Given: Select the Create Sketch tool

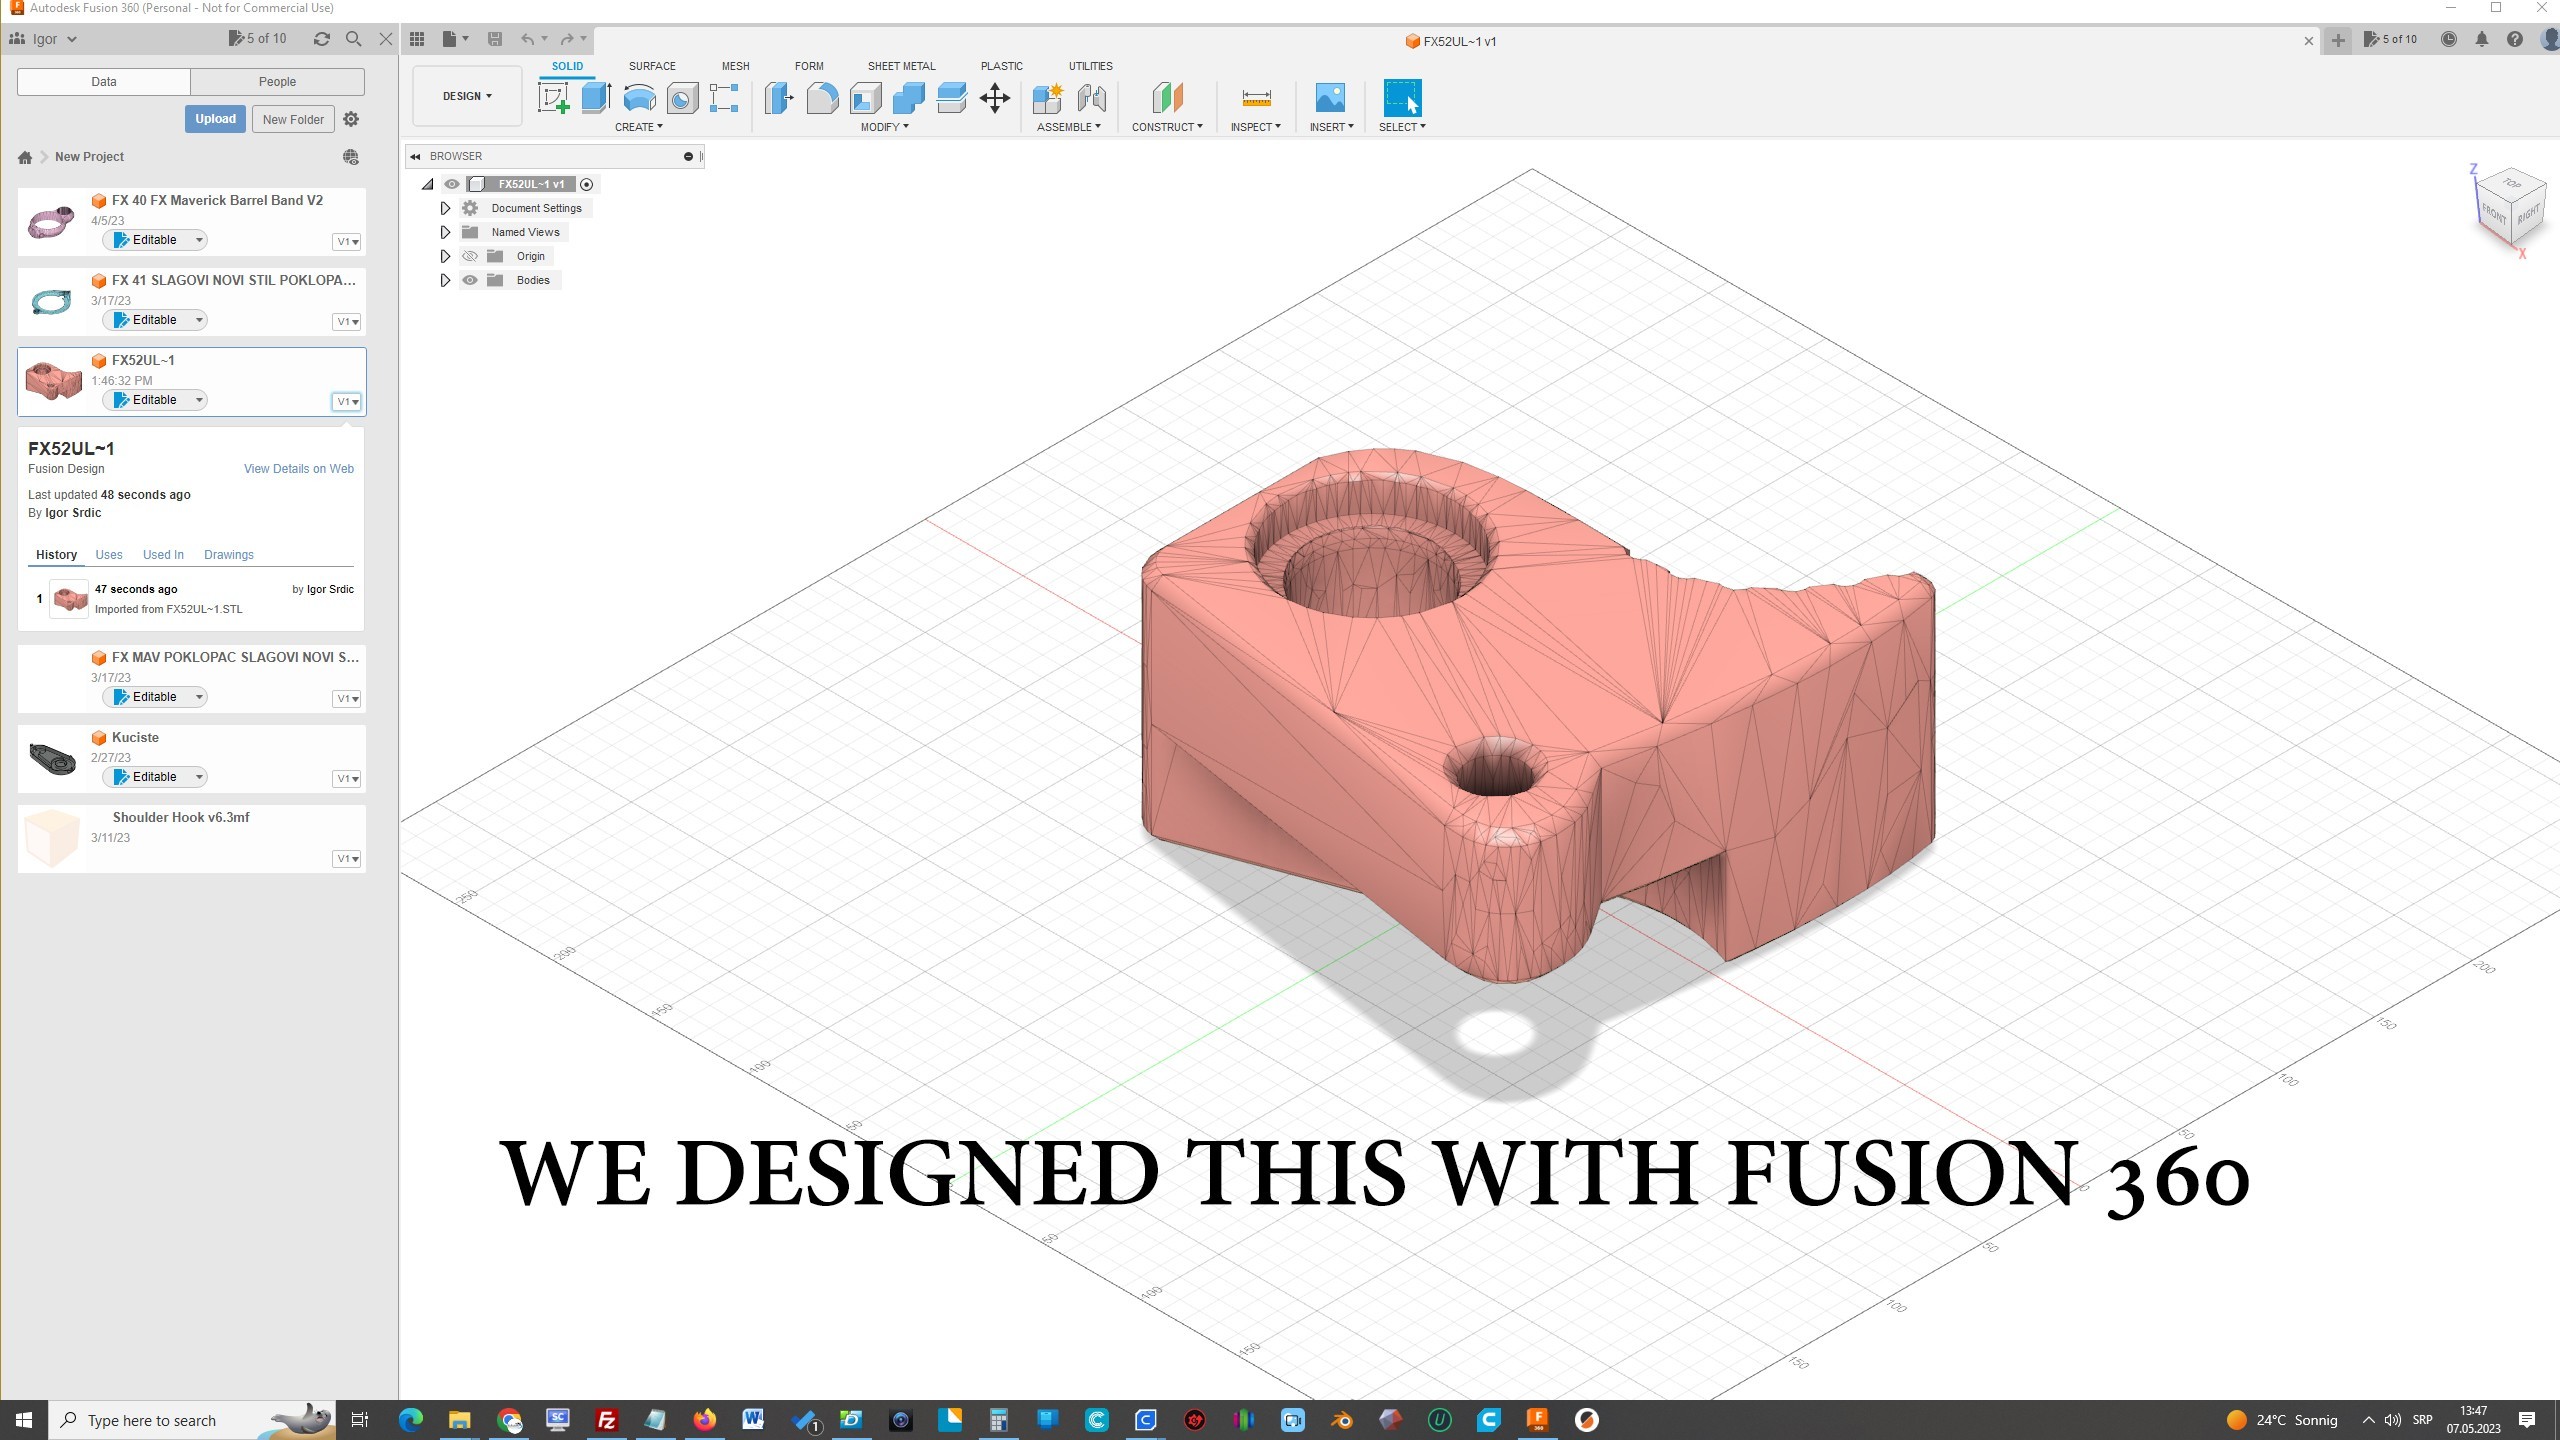Looking at the screenshot, I should click(x=553, y=98).
